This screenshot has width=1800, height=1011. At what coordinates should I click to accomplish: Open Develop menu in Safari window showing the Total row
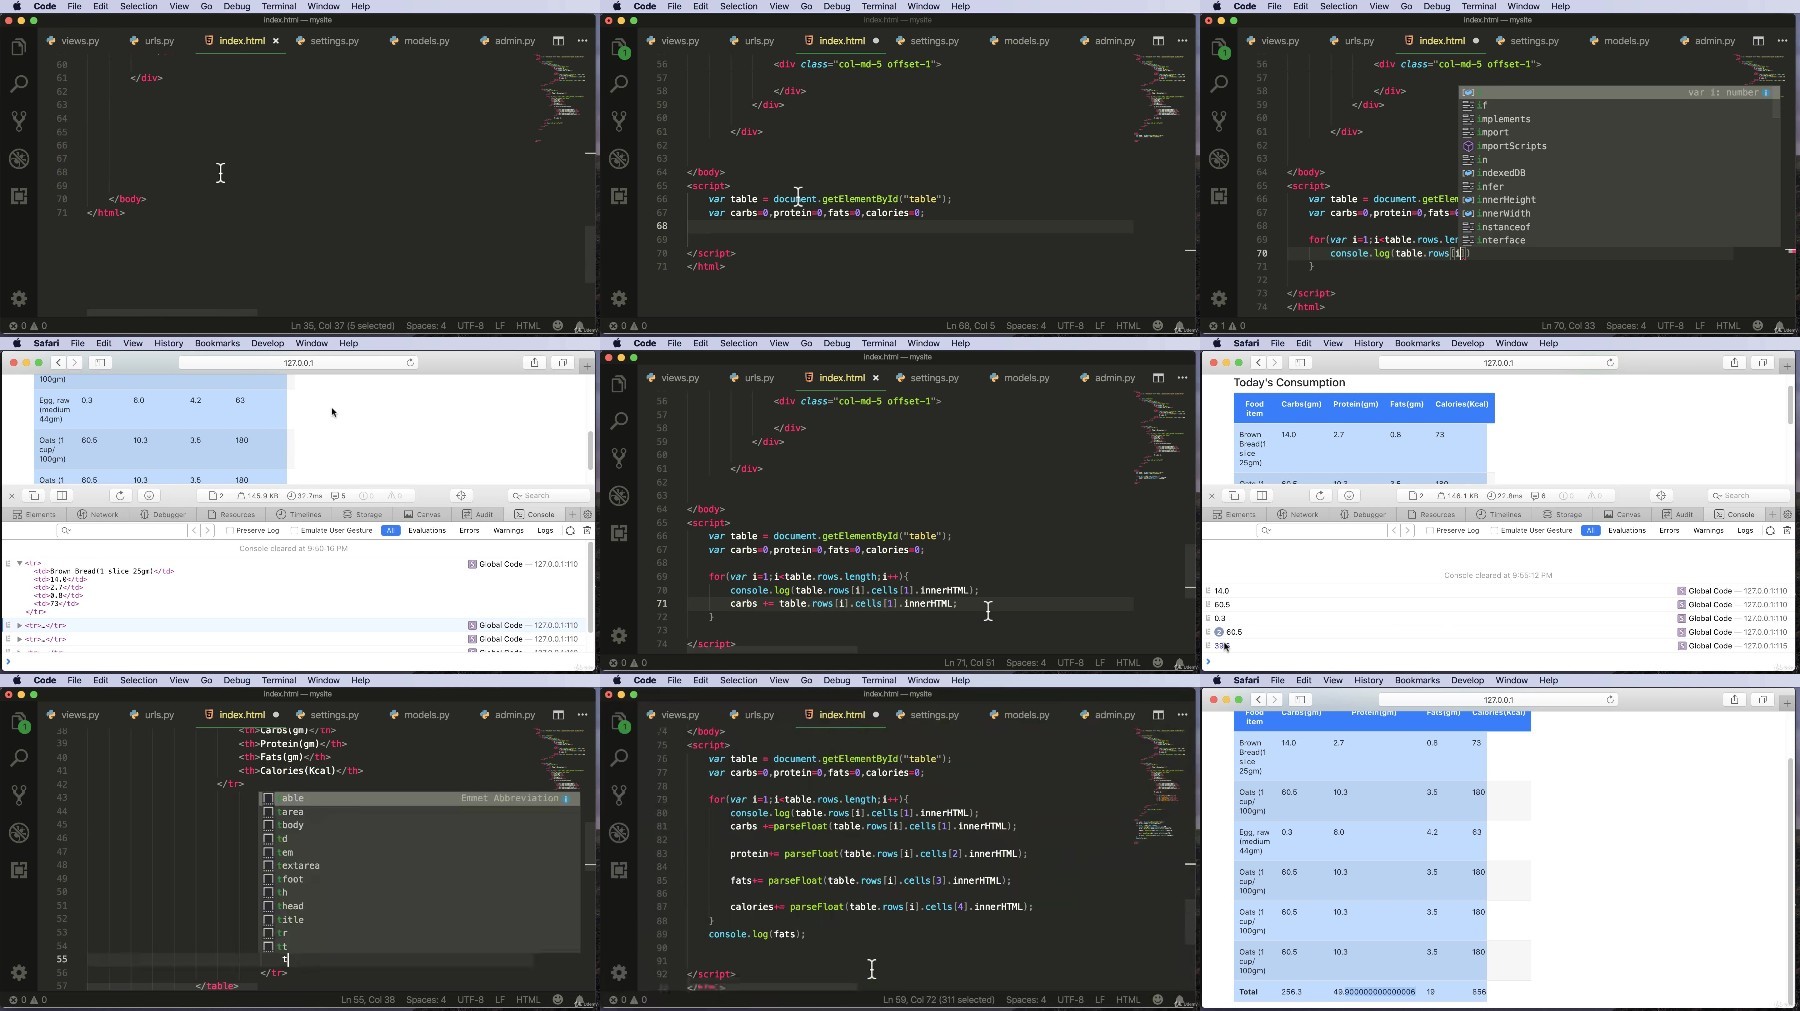coord(1467,680)
